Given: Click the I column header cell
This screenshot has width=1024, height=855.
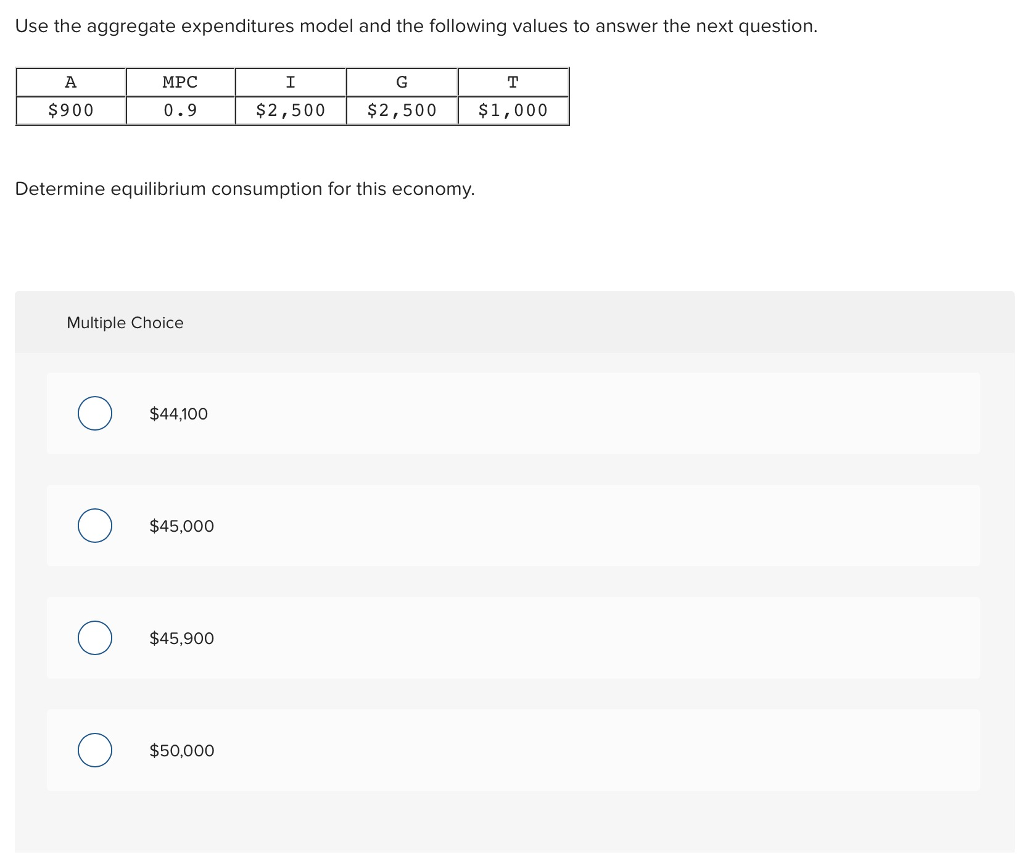Looking at the screenshot, I should (290, 82).
